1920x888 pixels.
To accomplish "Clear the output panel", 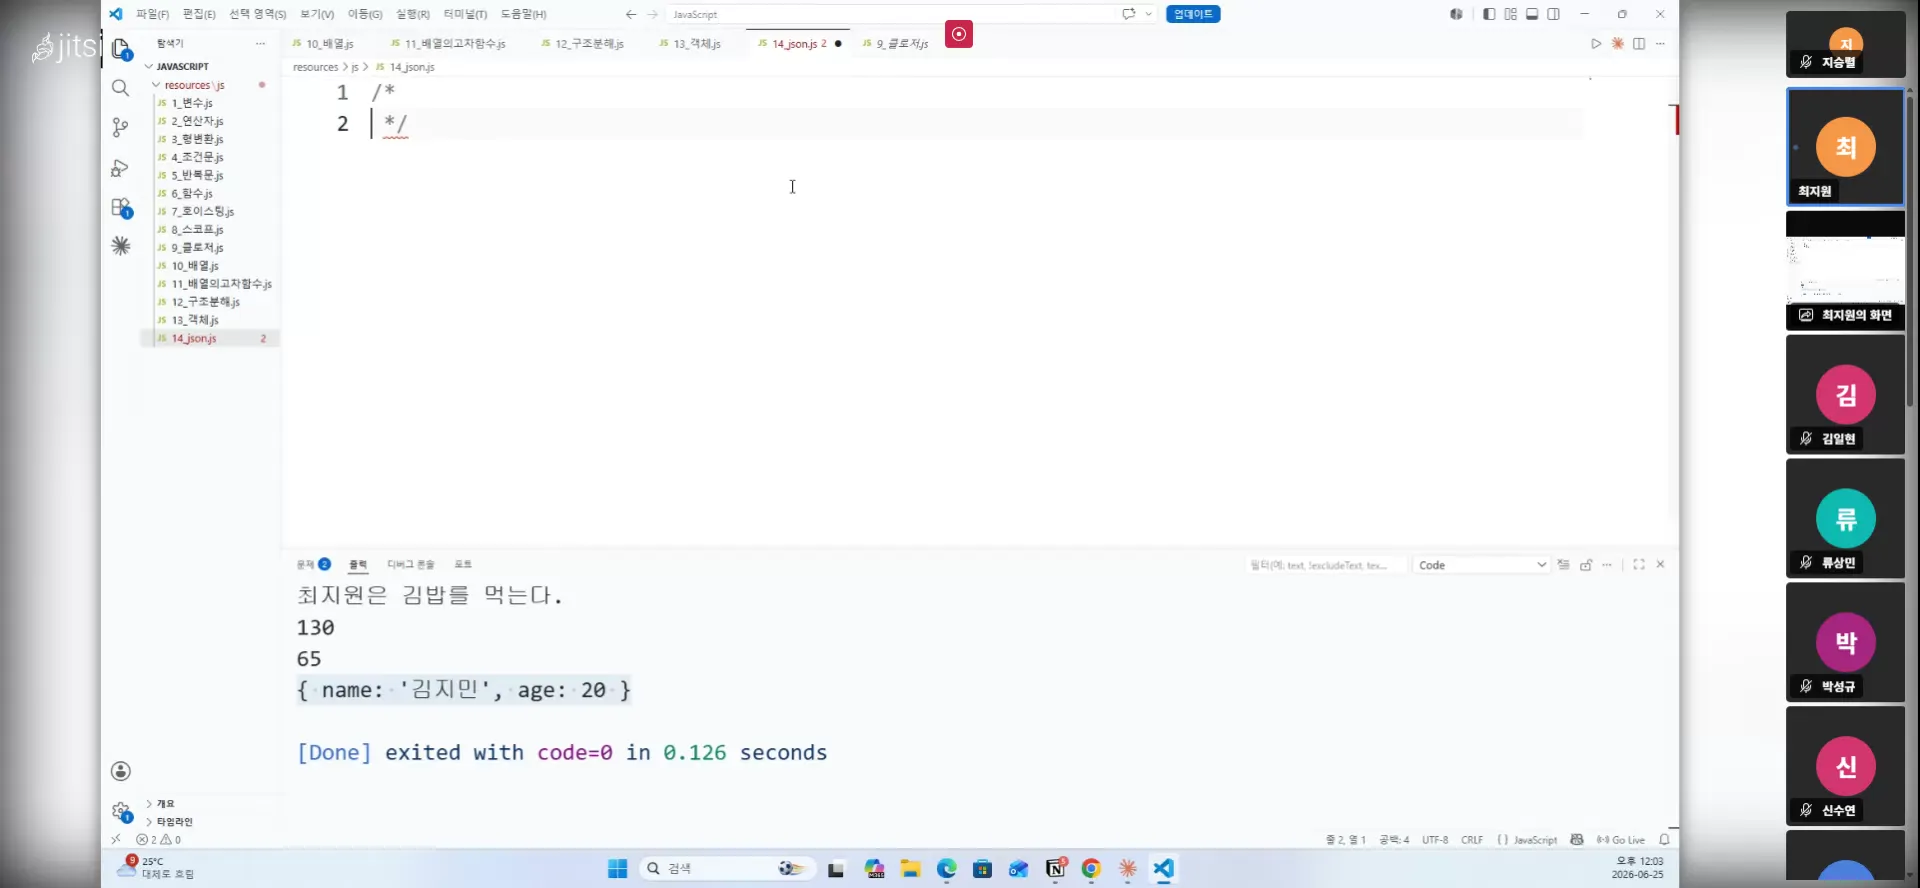I will 1563,565.
